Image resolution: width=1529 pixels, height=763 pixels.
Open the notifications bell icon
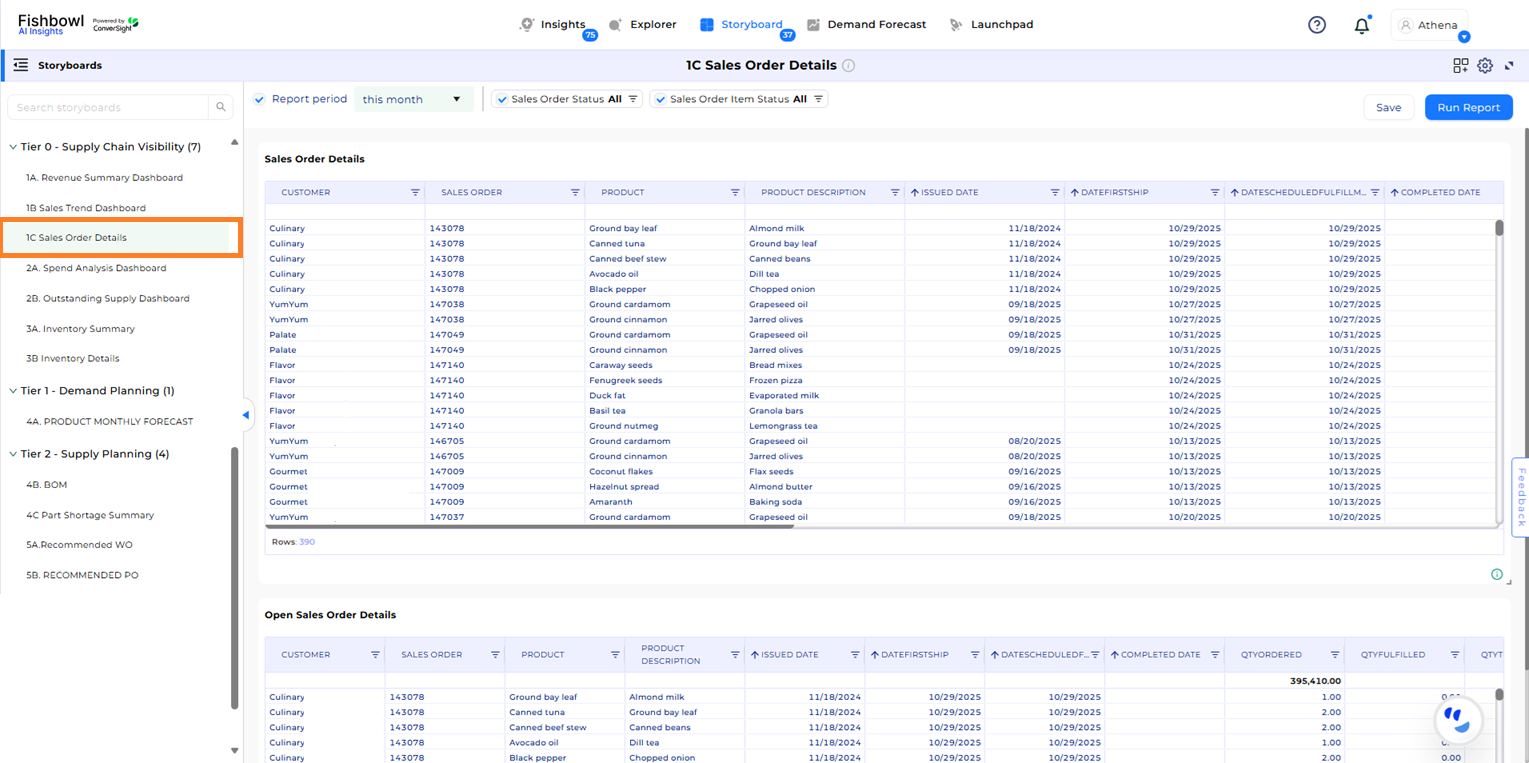(1361, 24)
